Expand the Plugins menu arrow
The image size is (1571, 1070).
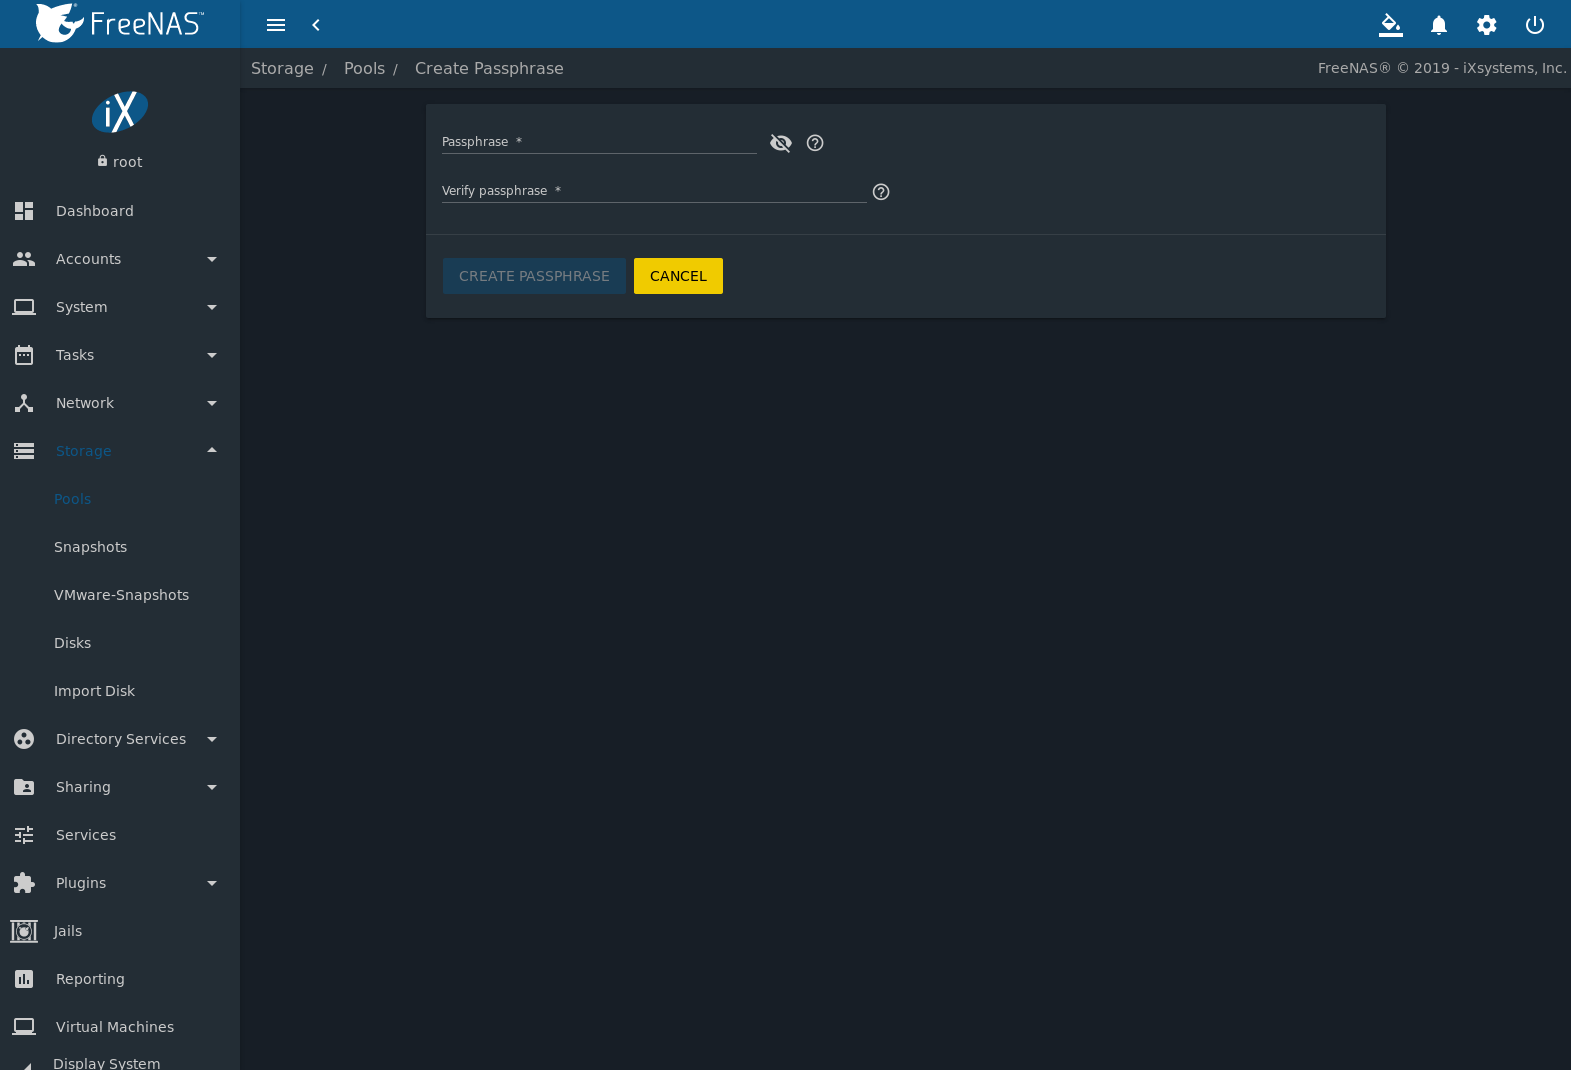212,883
